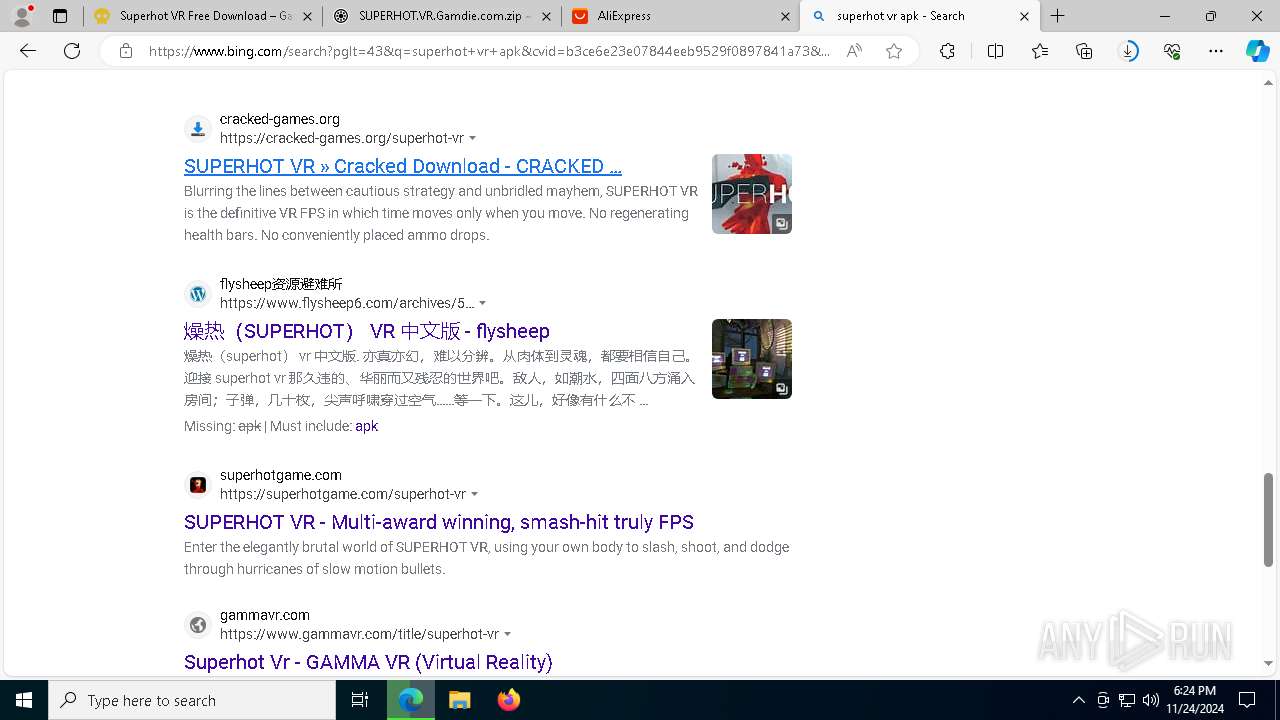The width and height of the screenshot is (1280, 720).
Task: Switch to Superhot VR Free Download tab
Action: point(202,16)
